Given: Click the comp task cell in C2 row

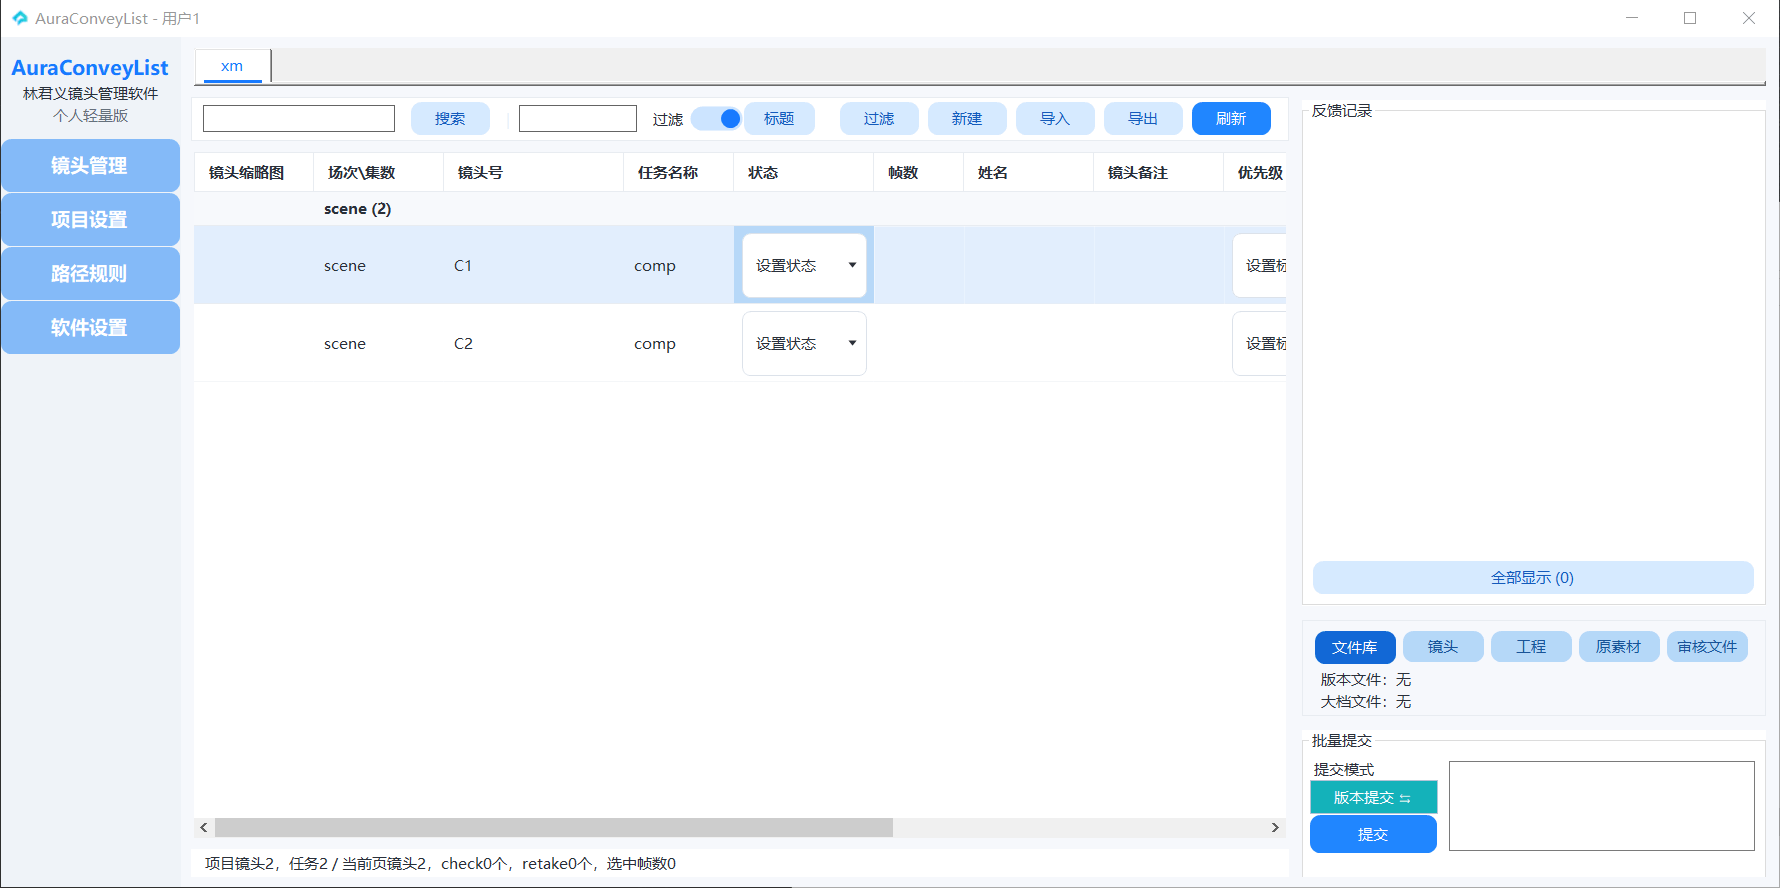Looking at the screenshot, I should tap(679, 343).
